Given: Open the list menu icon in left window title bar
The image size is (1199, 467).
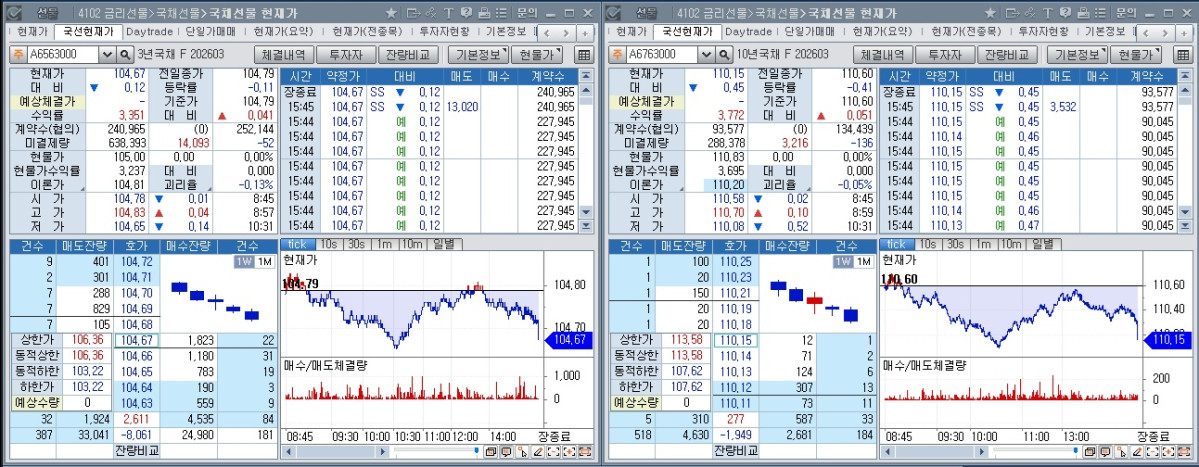Looking at the screenshot, I should 501,13.
